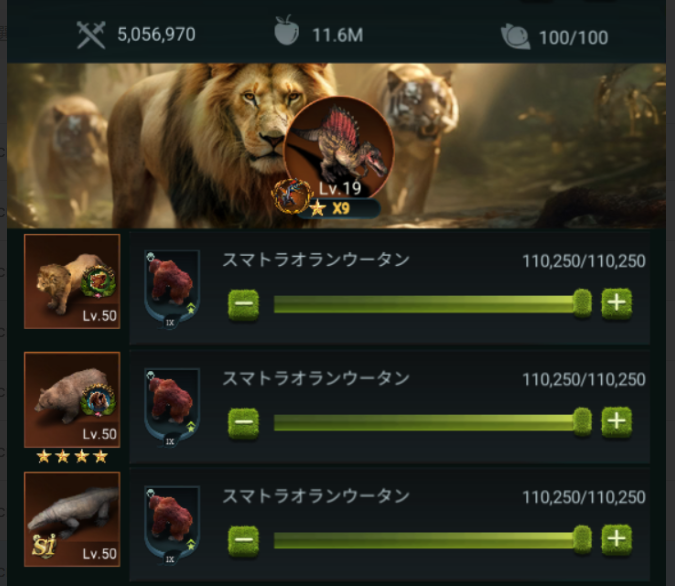Image resolution: width=675 pixels, height=586 pixels.
Task: Click second row orangutan troop shield icon
Action: click(x=171, y=408)
